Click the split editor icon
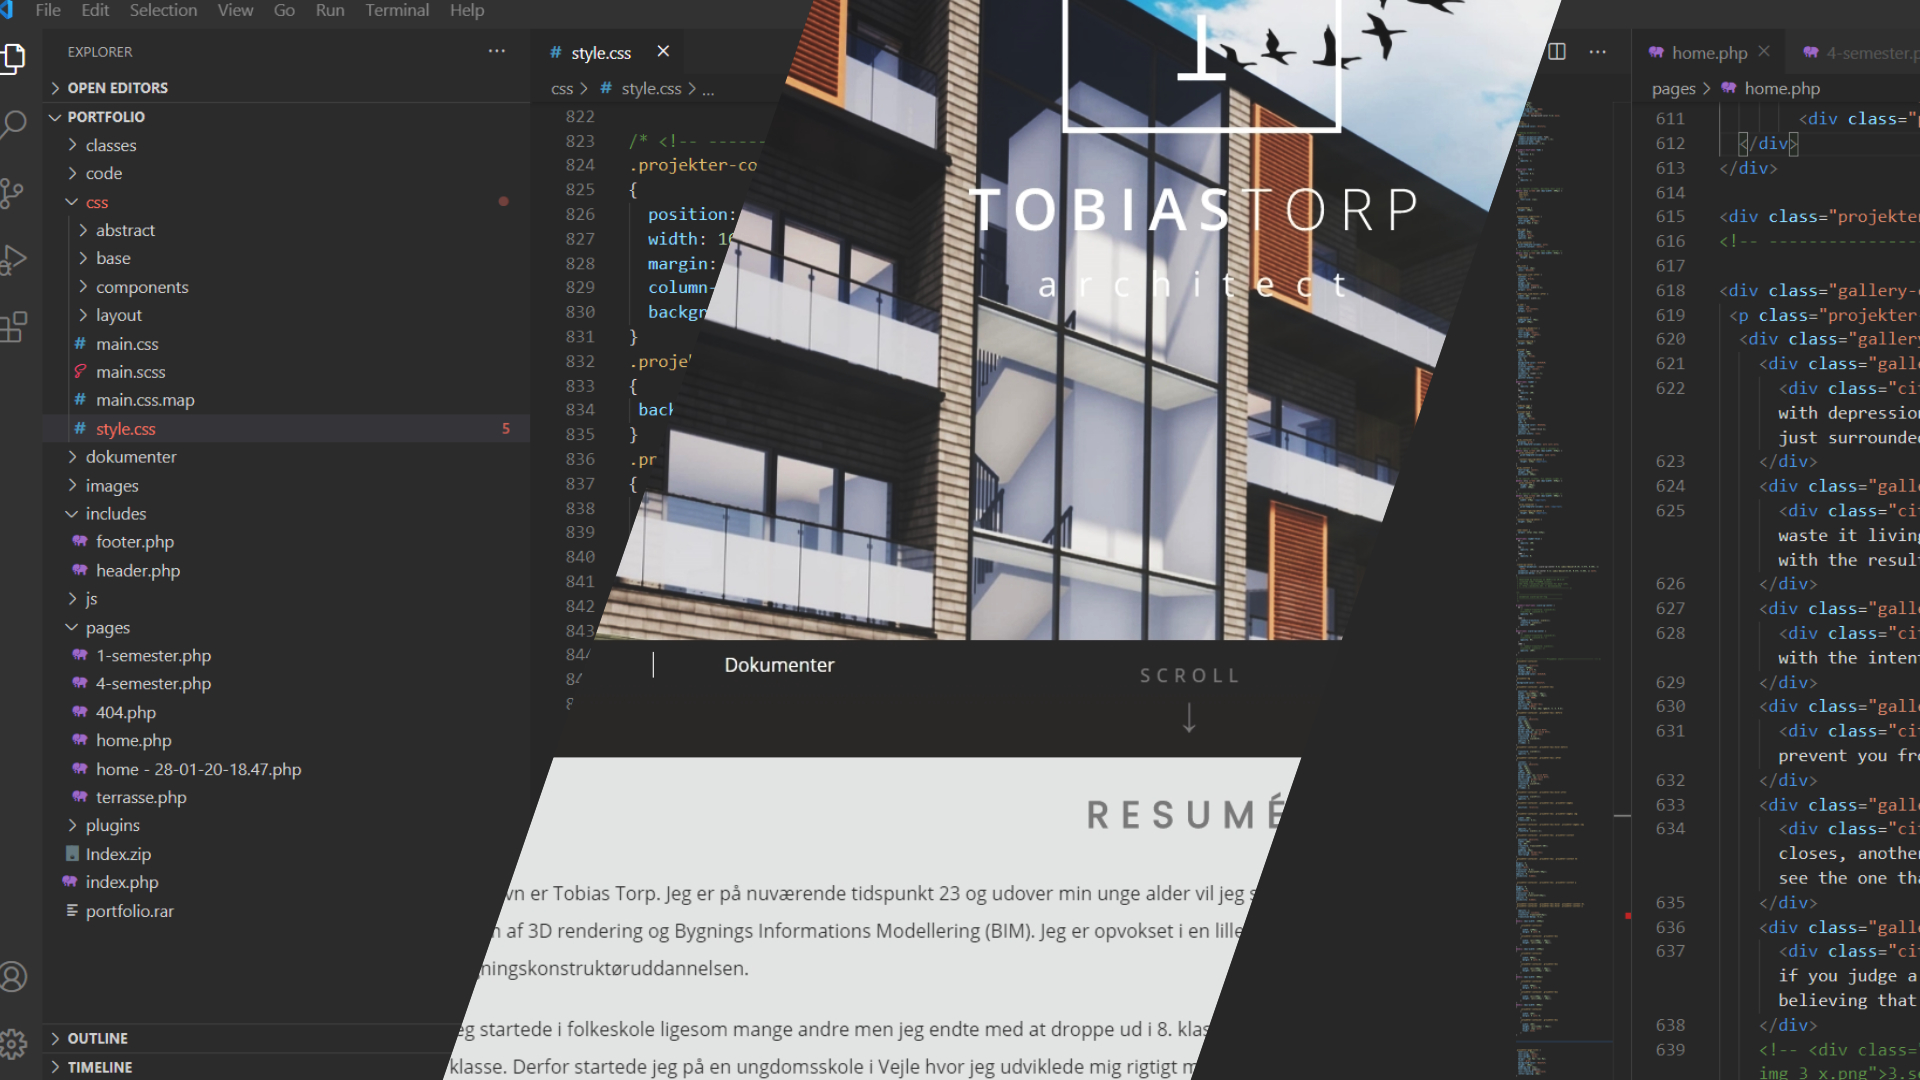This screenshot has width=1920, height=1080. pos(1557,52)
